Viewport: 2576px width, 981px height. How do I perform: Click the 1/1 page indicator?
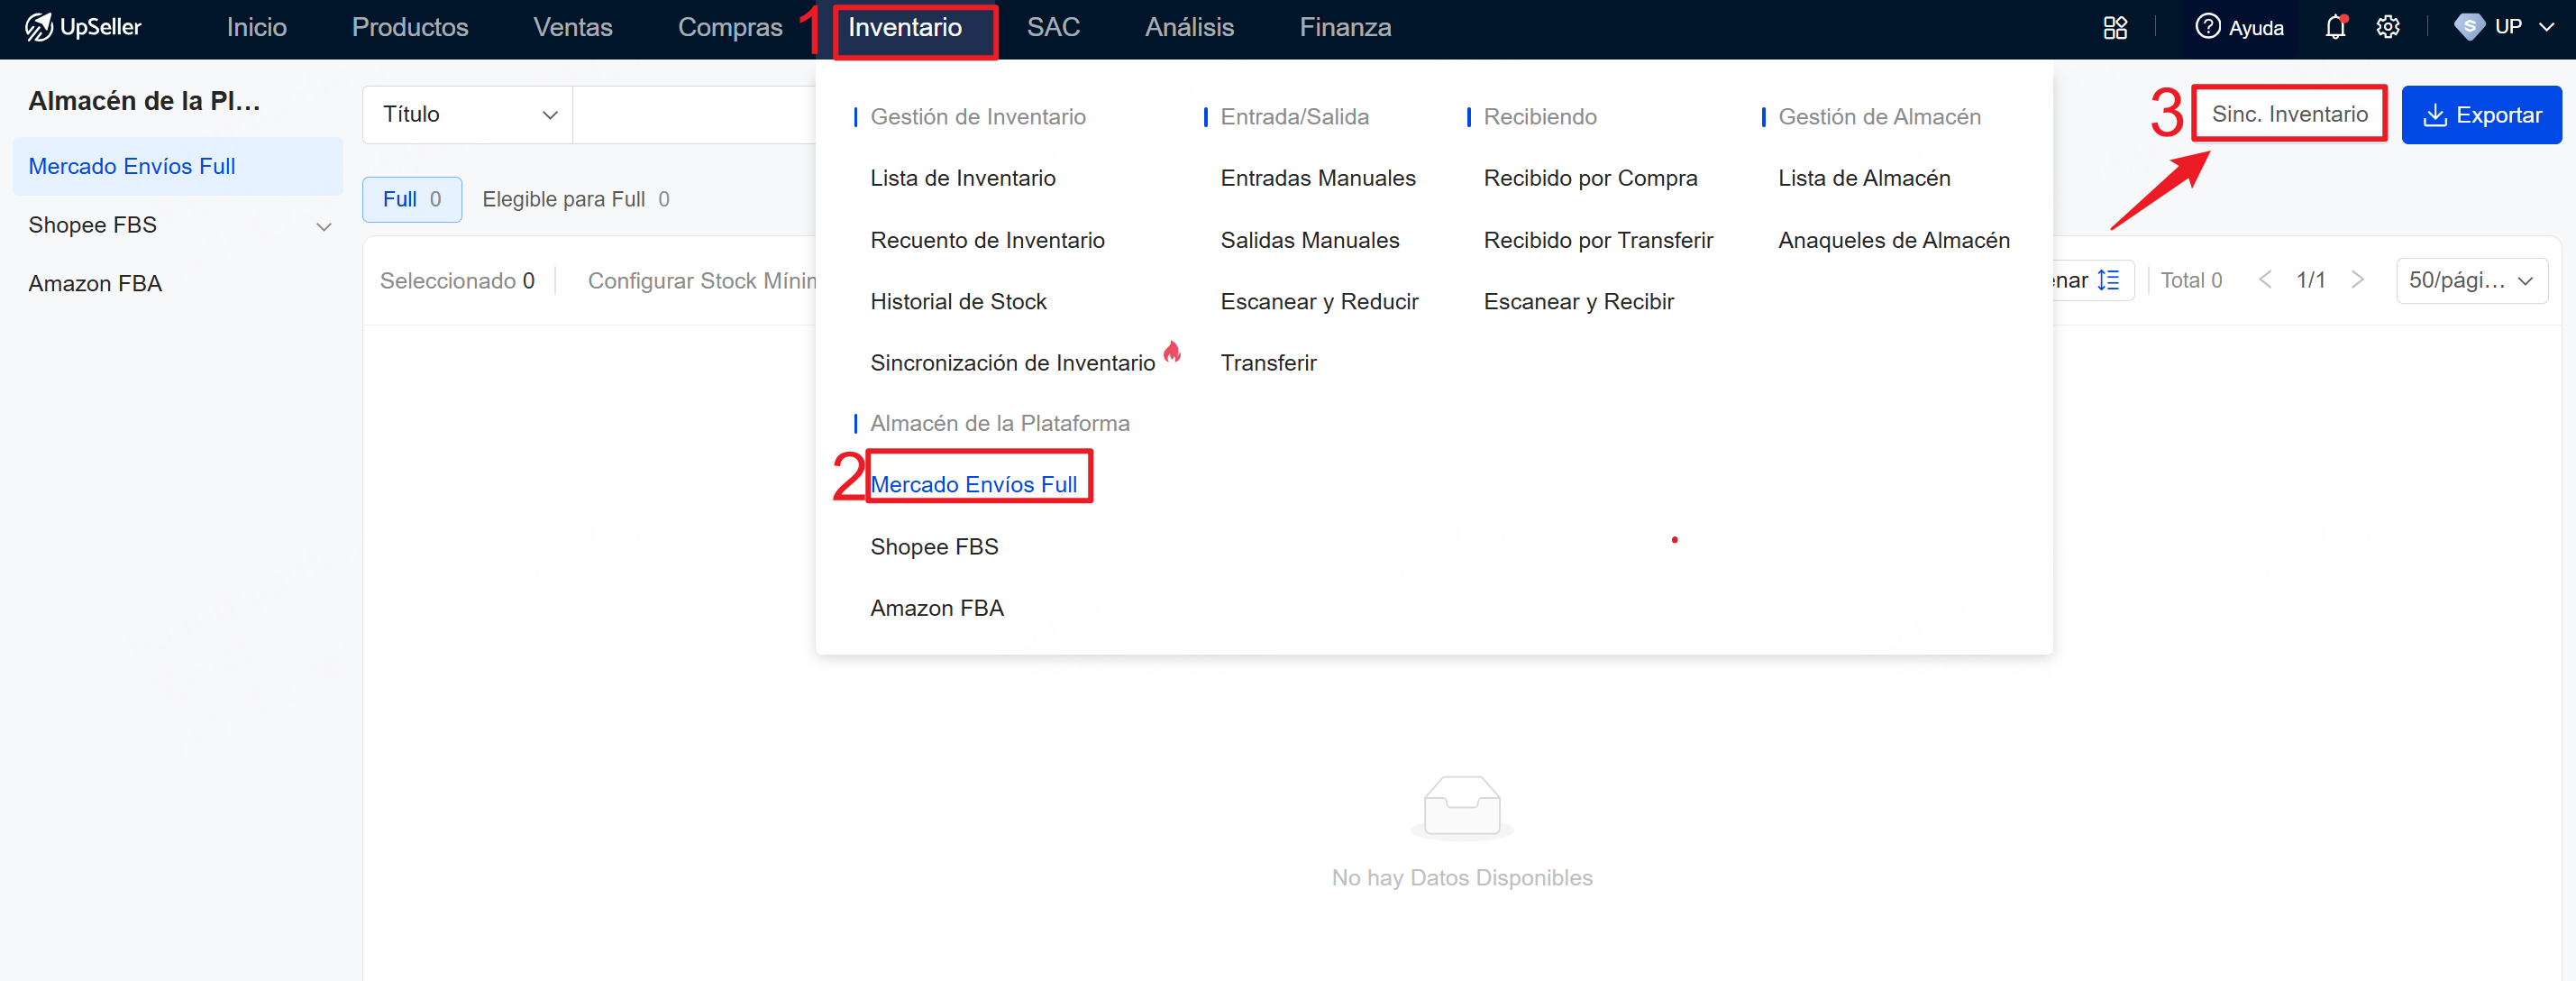[x=2310, y=280]
